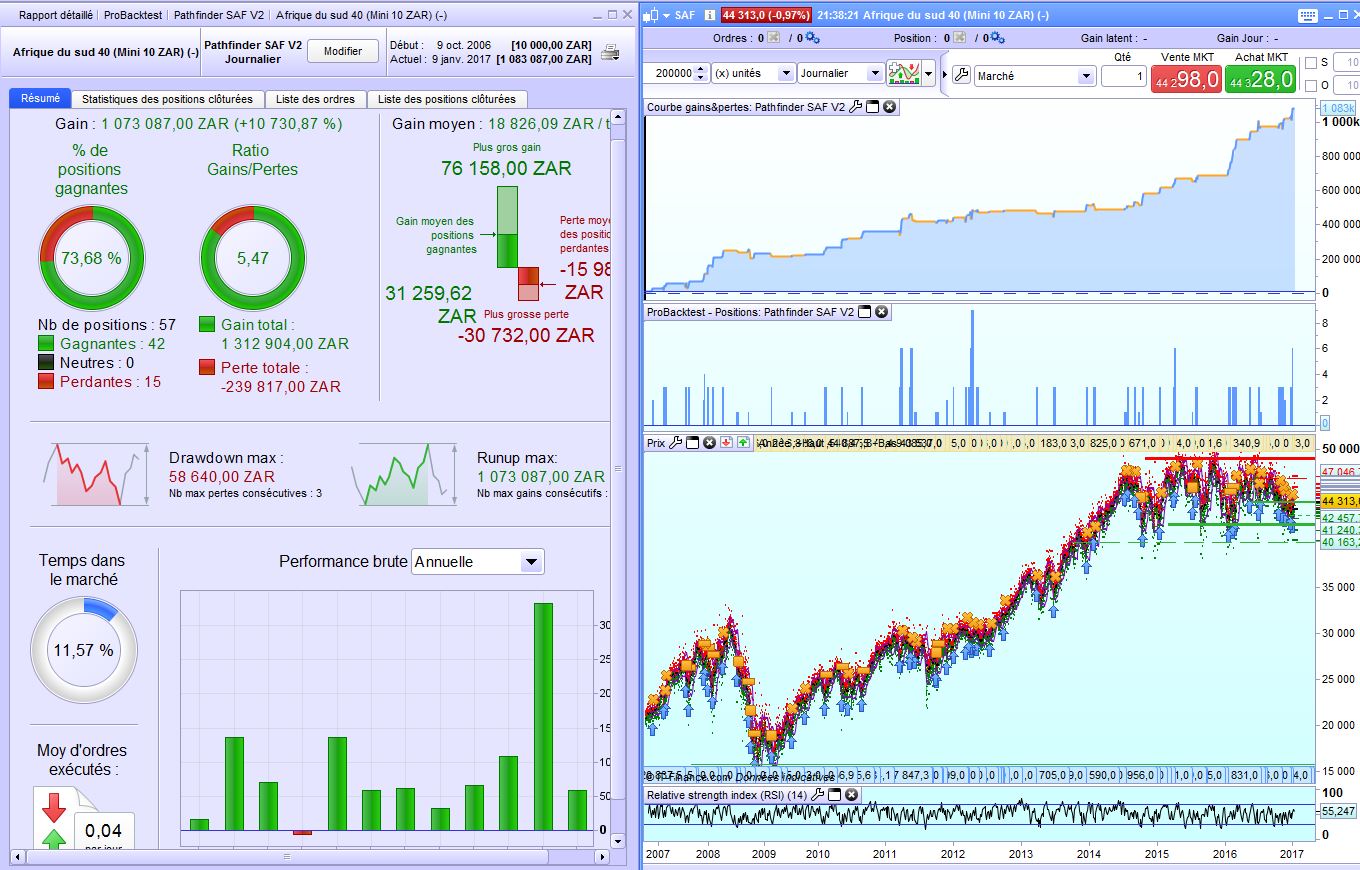This screenshot has width=1360, height=870.
Task: Click the 5,47 Ratio Gains/Pertes donut chart
Action: pos(254,258)
